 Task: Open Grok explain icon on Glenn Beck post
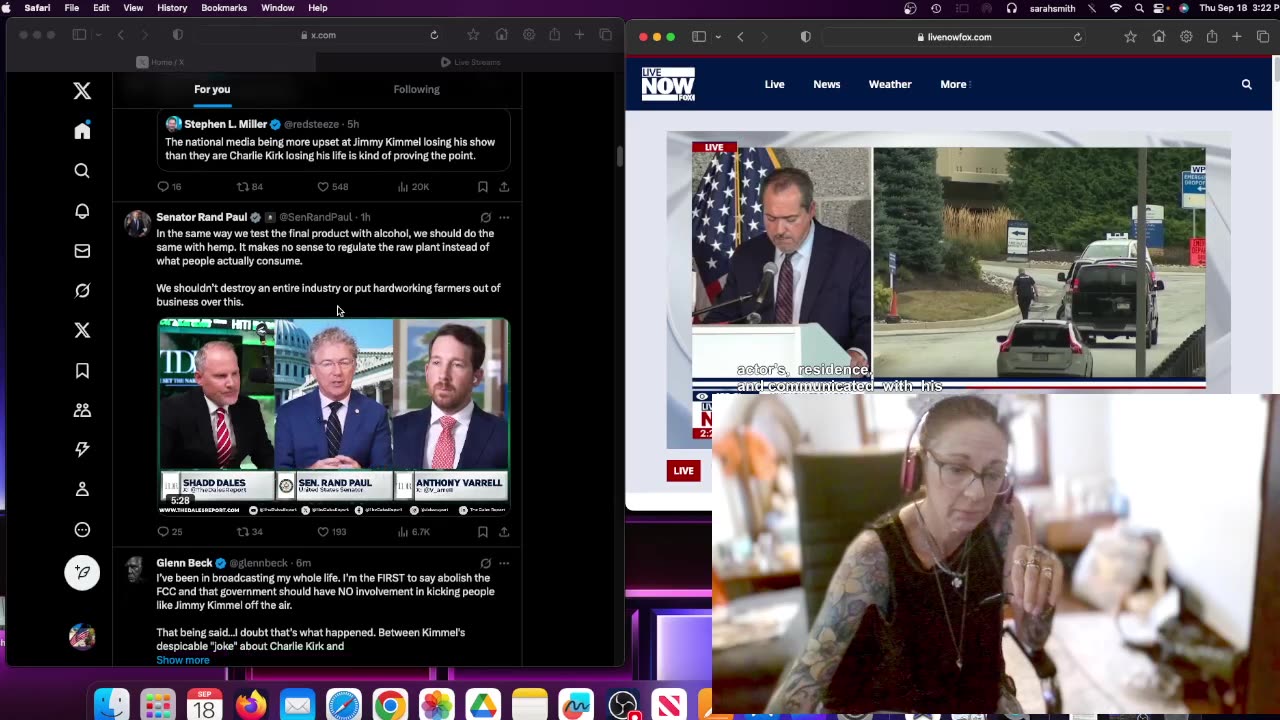[485, 563]
